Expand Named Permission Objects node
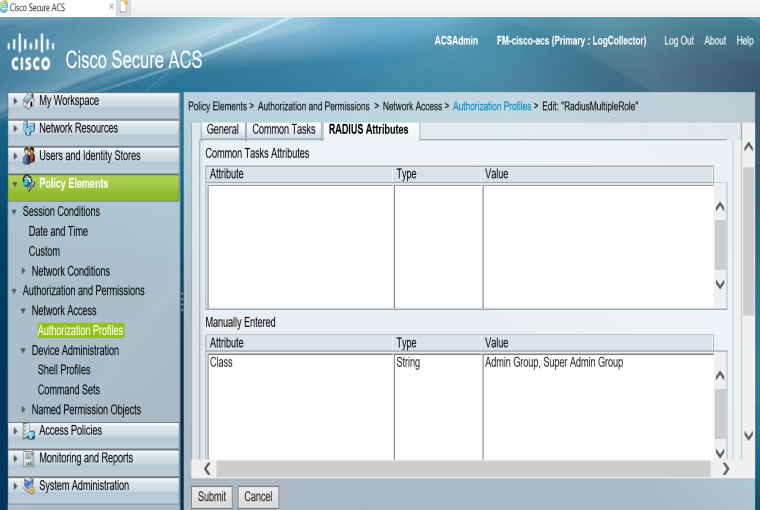 24,410
